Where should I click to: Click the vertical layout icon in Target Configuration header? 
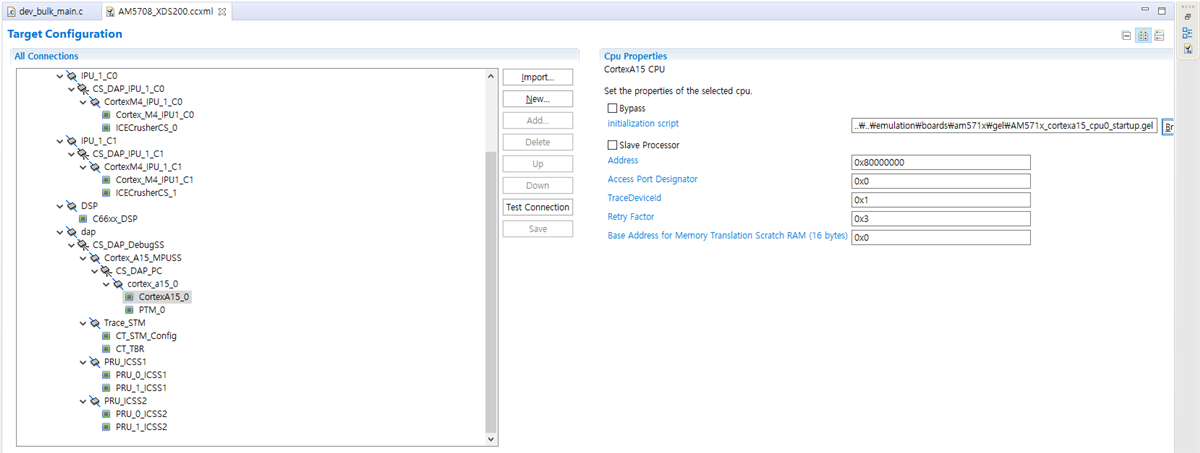[x=1159, y=35]
